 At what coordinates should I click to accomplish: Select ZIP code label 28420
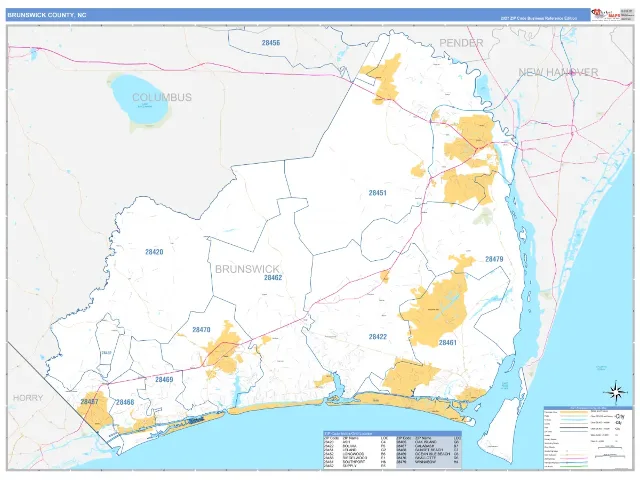[x=154, y=252]
